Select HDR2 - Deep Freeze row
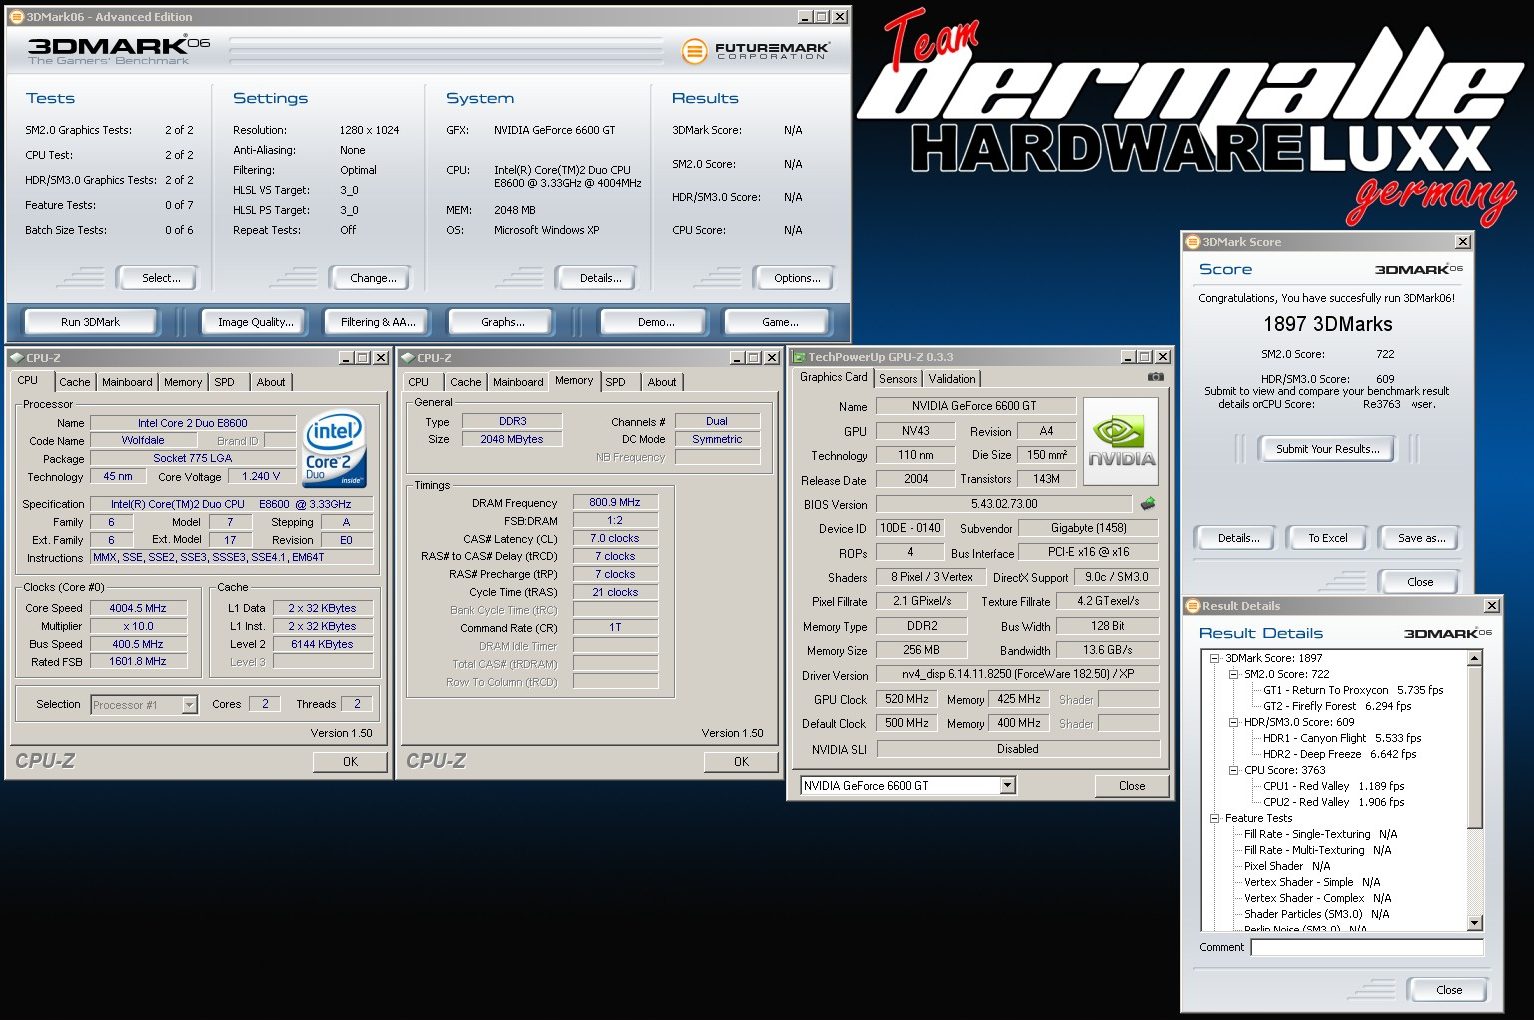This screenshot has width=1534, height=1020. pyautogui.click(x=1339, y=754)
